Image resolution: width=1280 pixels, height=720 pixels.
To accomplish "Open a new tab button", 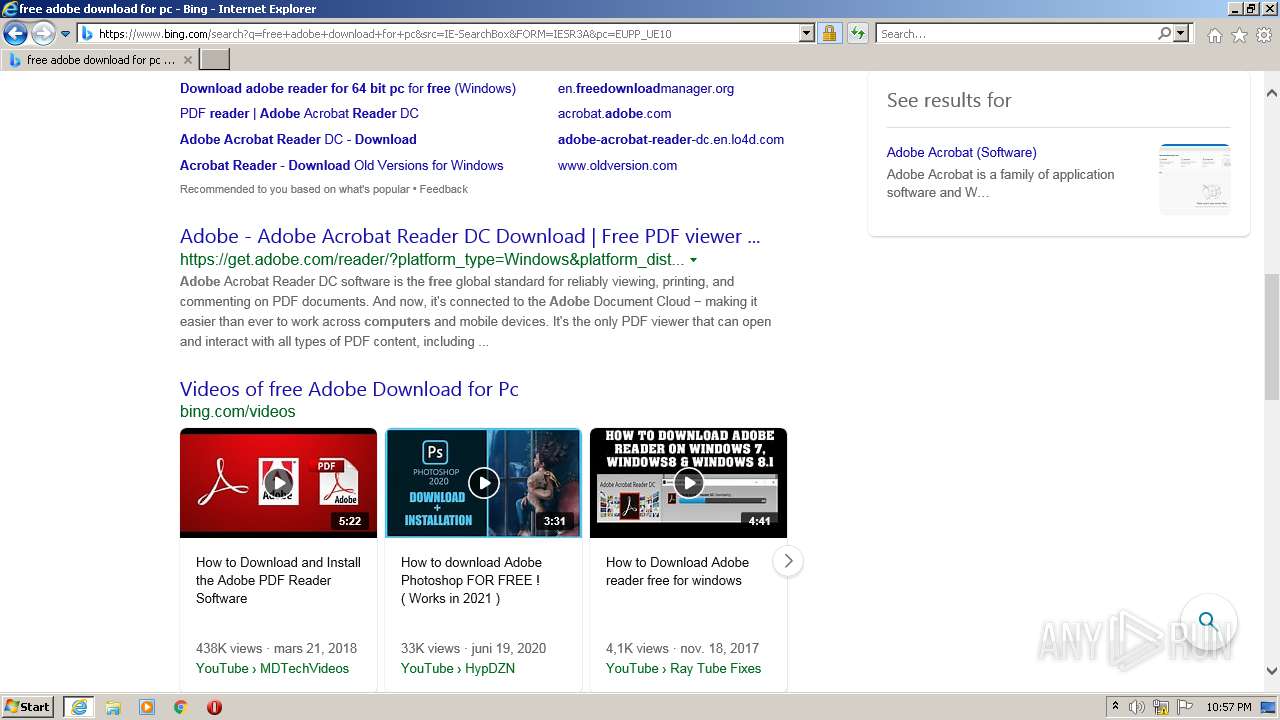I will pos(215,60).
